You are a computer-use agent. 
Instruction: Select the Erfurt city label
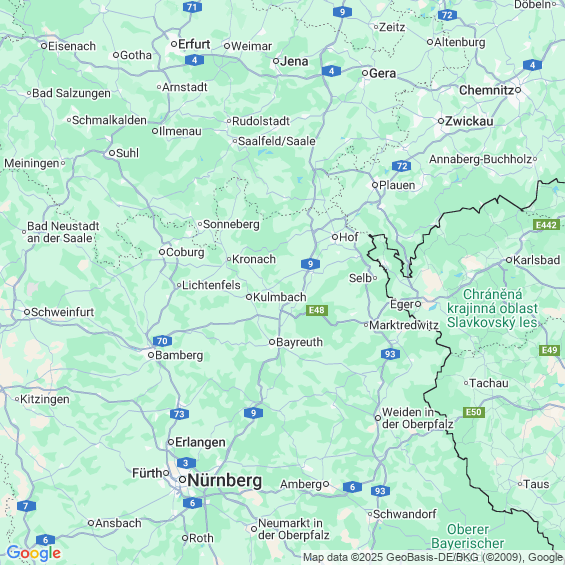point(194,44)
